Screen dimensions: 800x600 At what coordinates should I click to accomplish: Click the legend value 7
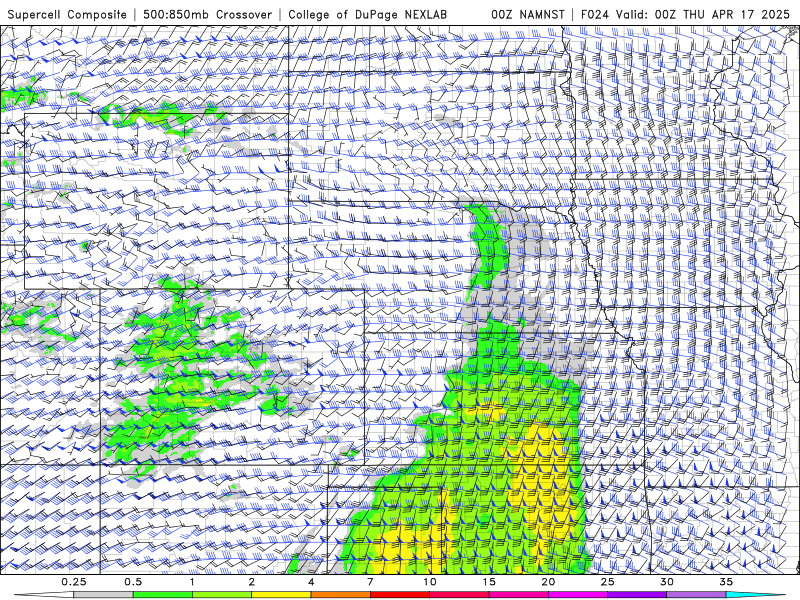tap(370, 582)
